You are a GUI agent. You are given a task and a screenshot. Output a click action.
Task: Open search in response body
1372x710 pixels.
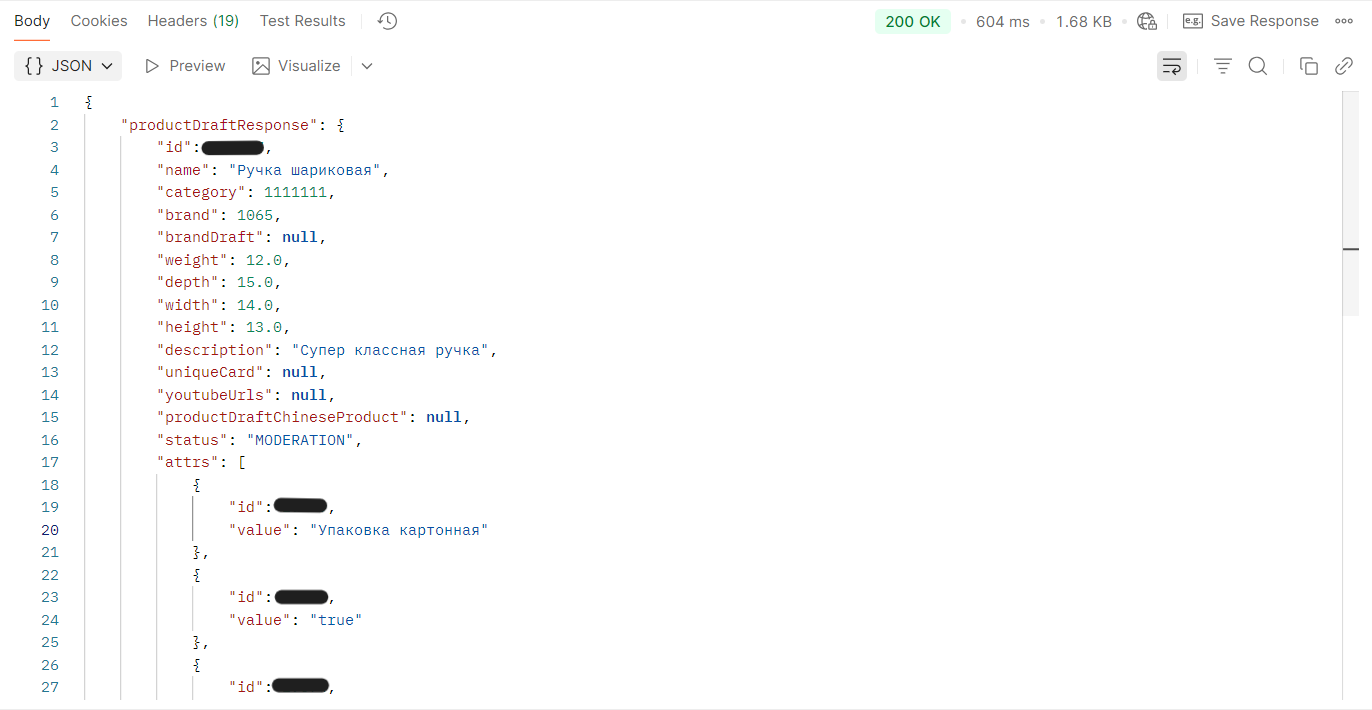pos(1258,66)
